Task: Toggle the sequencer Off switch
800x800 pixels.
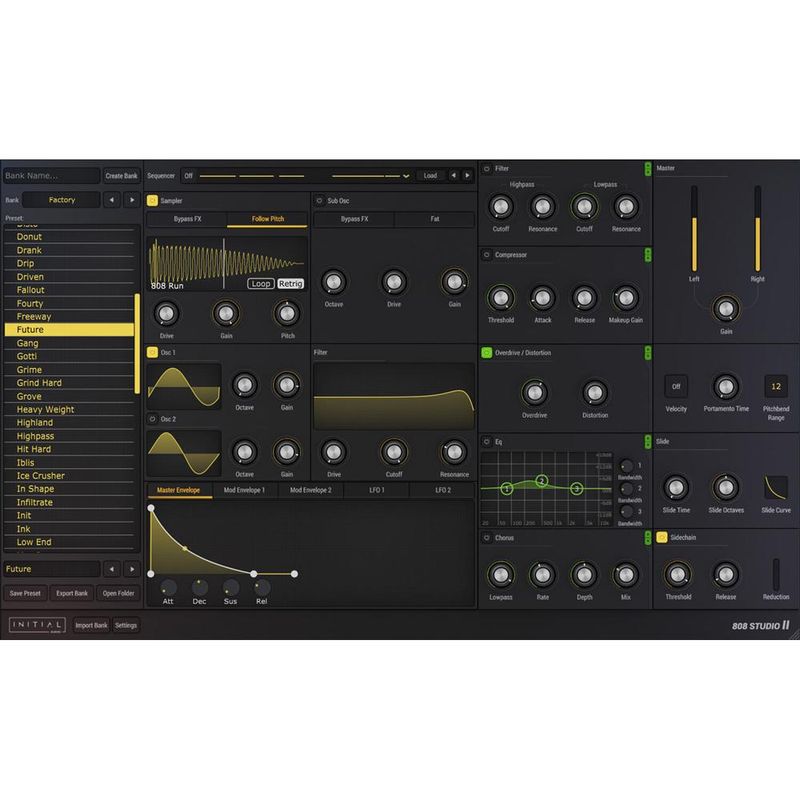Action: click(188, 176)
